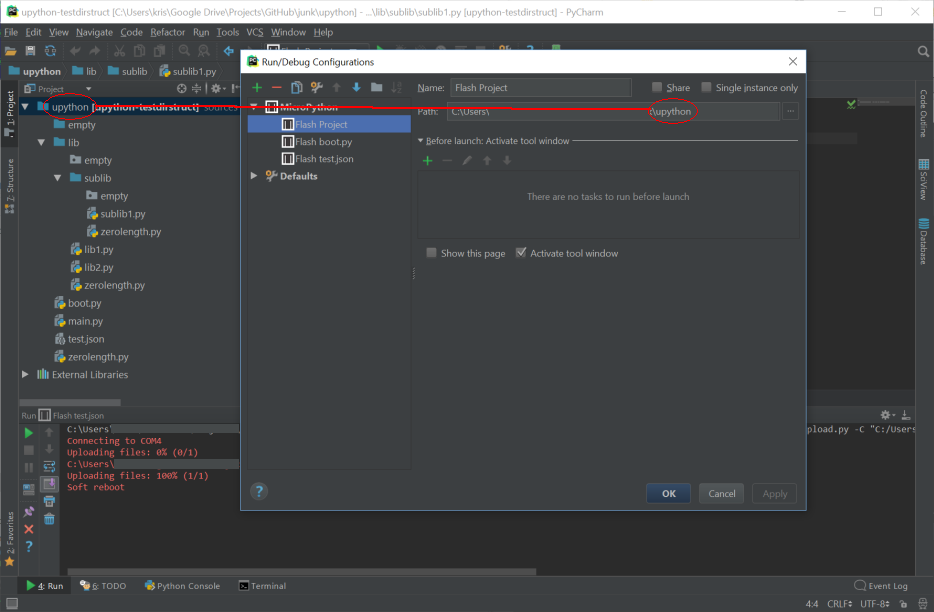This screenshot has height=612, width=934.
Task: Expand External Libraries node
Action: 25,374
